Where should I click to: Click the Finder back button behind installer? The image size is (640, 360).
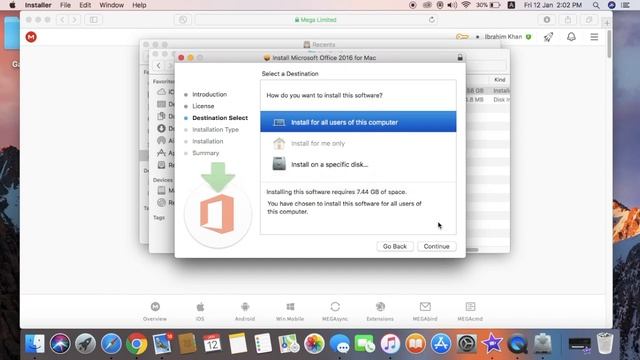(x=158, y=65)
